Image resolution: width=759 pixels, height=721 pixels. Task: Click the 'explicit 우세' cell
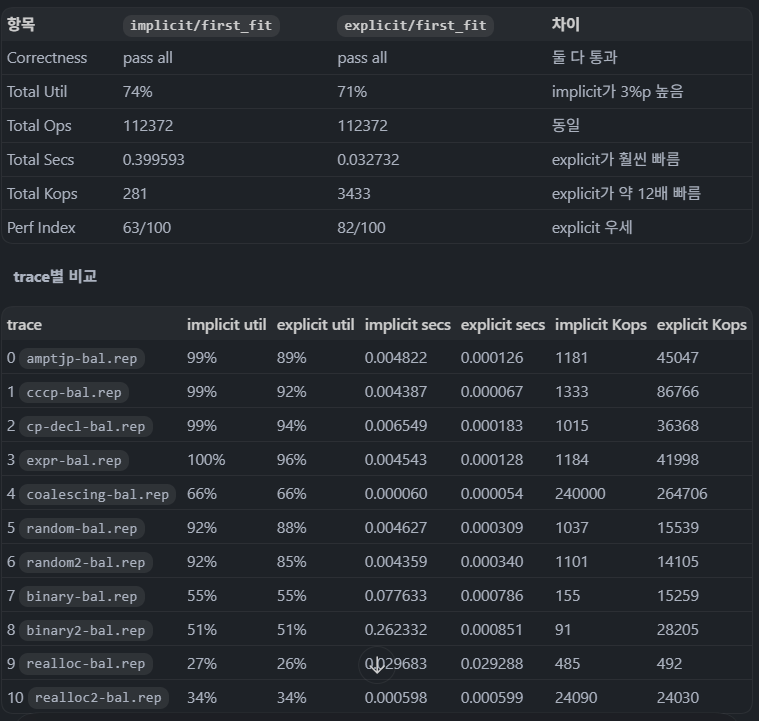pos(592,228)
